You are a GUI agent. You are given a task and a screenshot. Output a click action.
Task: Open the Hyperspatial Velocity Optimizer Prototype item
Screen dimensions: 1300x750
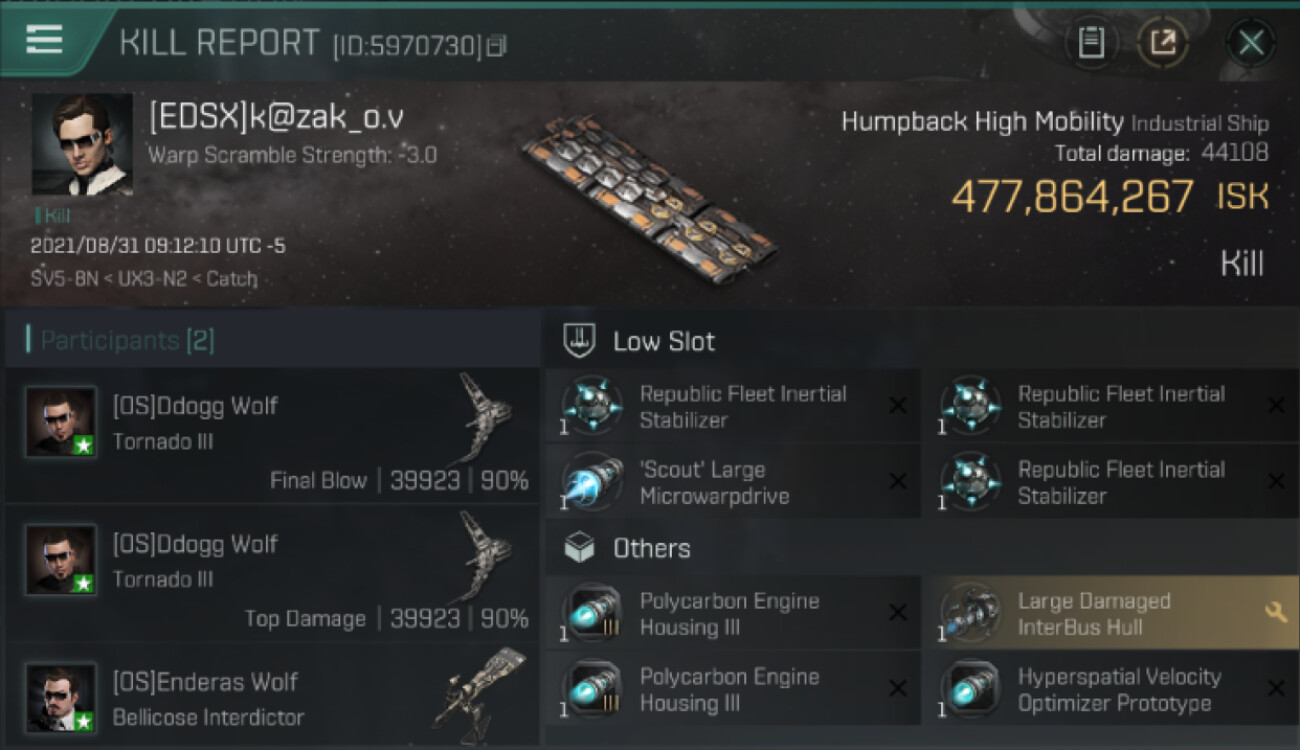click(x=1118, y=689)
